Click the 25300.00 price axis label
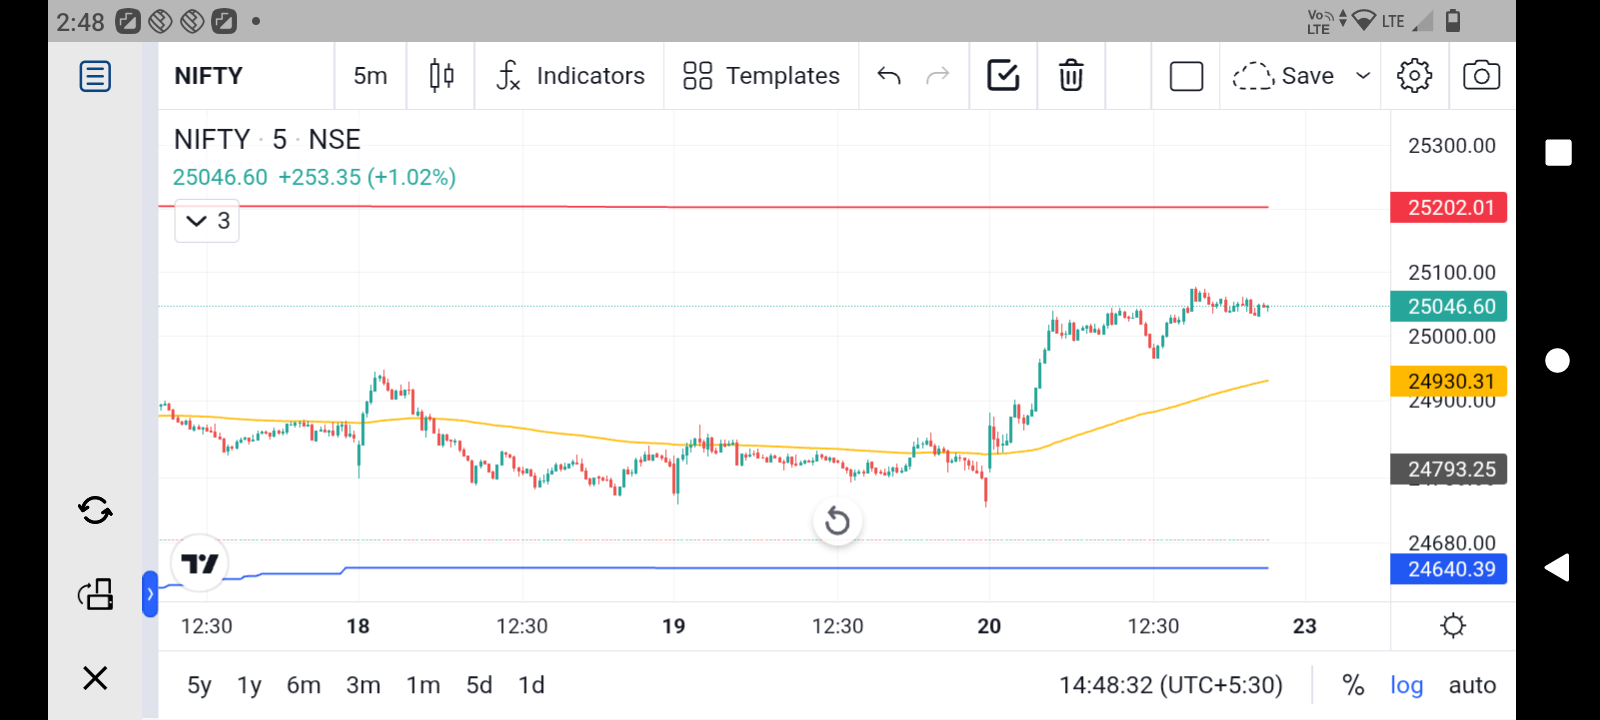 (x=1452, y=146)
